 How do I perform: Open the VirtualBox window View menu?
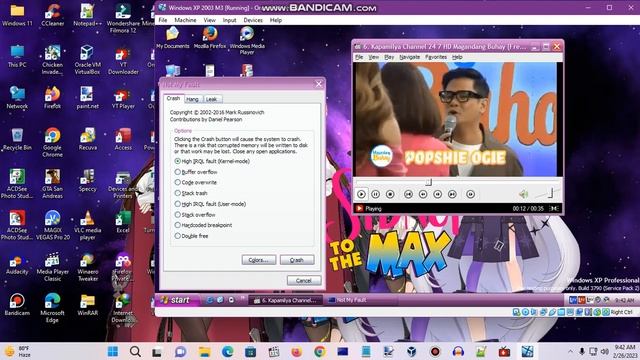tap(209, 20)
